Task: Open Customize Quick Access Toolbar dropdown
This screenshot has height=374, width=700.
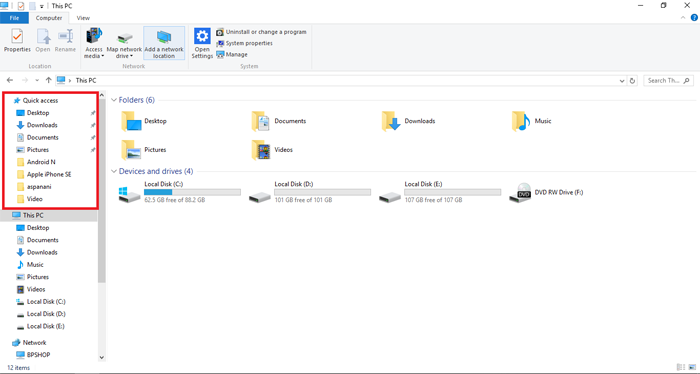Action: [42, 6]
